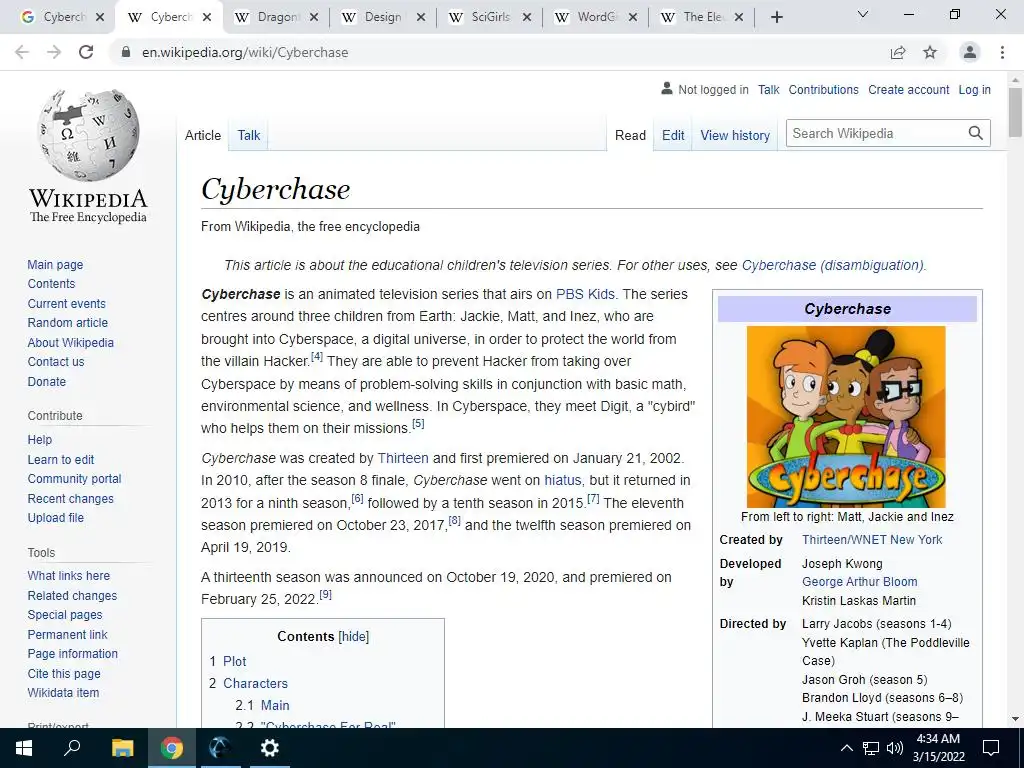Click Log in
The height and width of the screenshot is (768, 1024).
coord(974,89)
